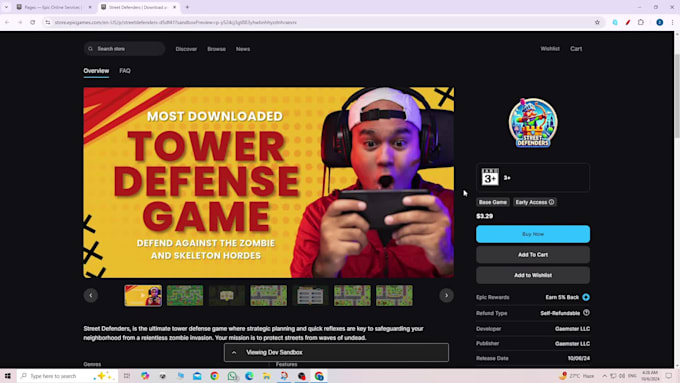Viewport: 680px width, 383px height.
Task: Click the light blue extension icon
Action: point(615,22)
